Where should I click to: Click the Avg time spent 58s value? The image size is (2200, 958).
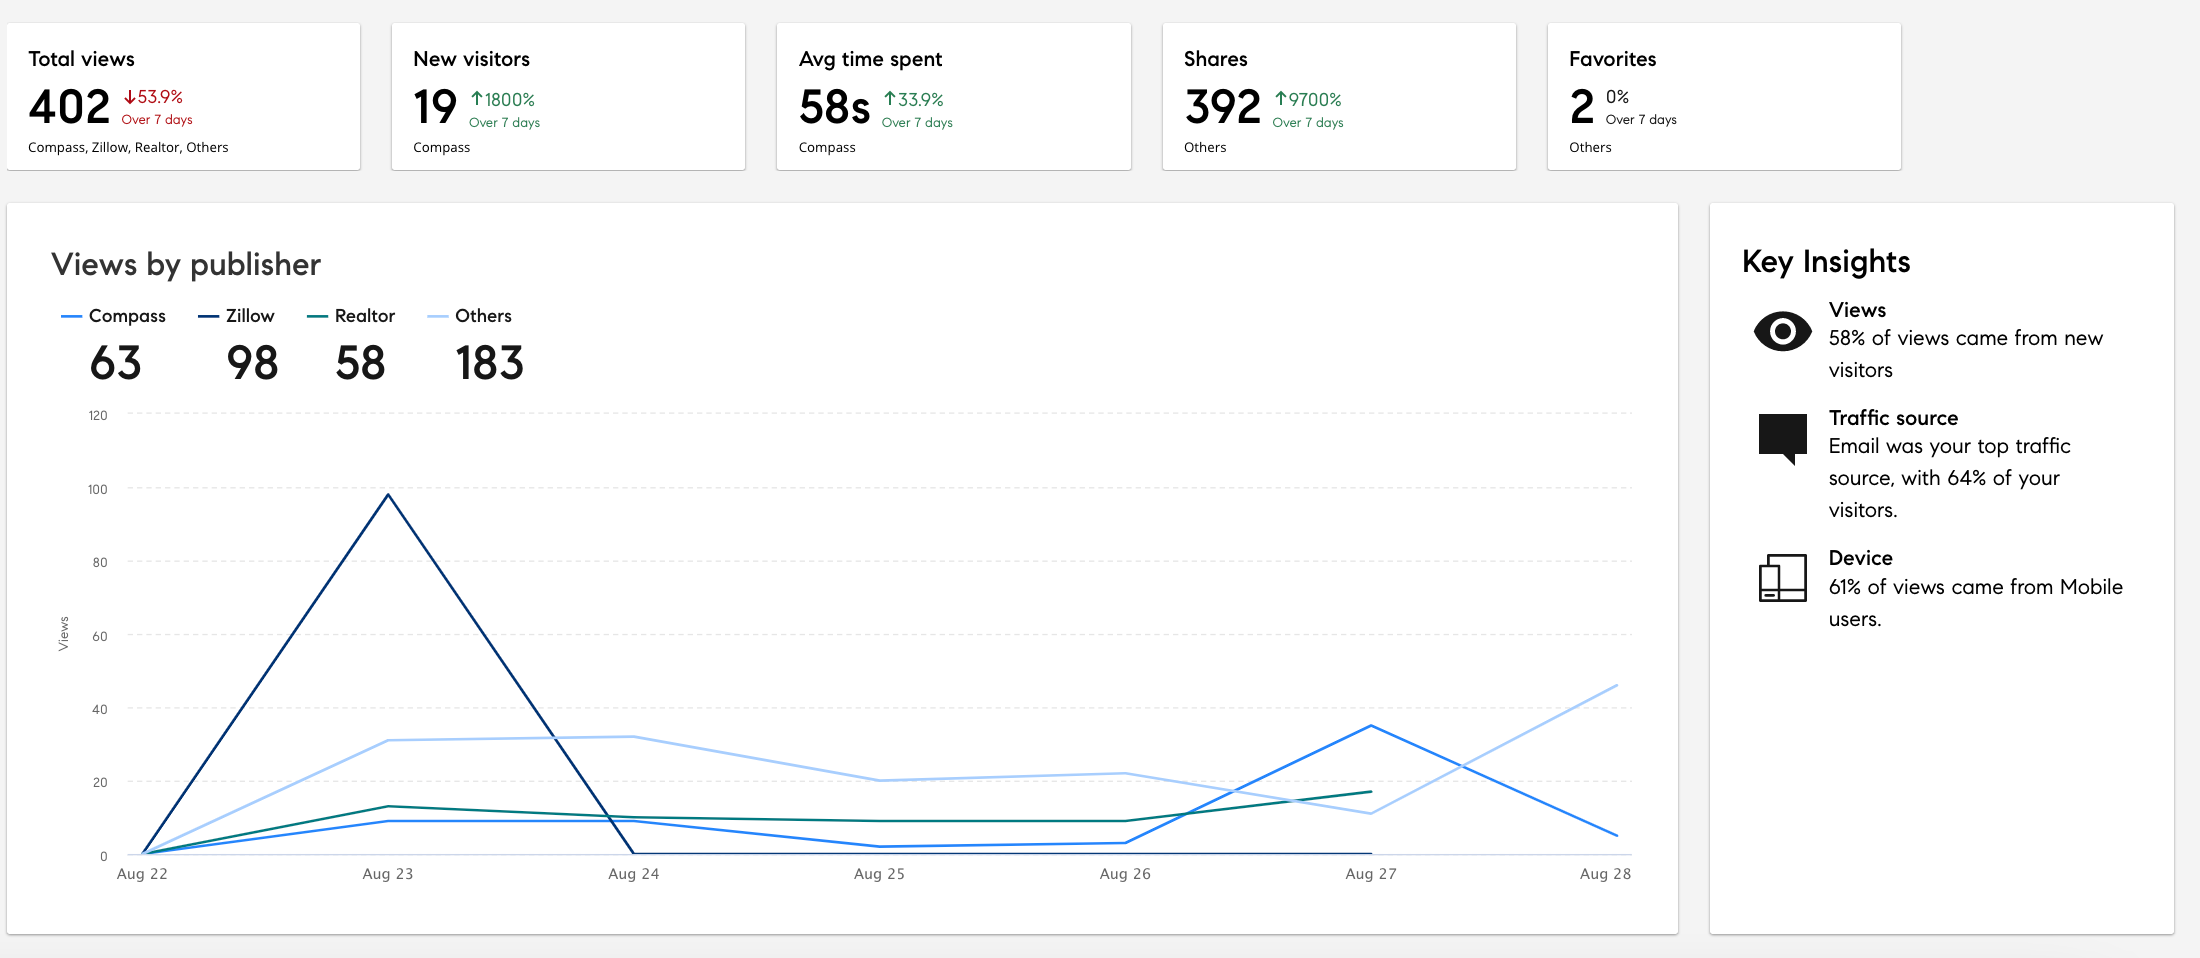[834, 107]
